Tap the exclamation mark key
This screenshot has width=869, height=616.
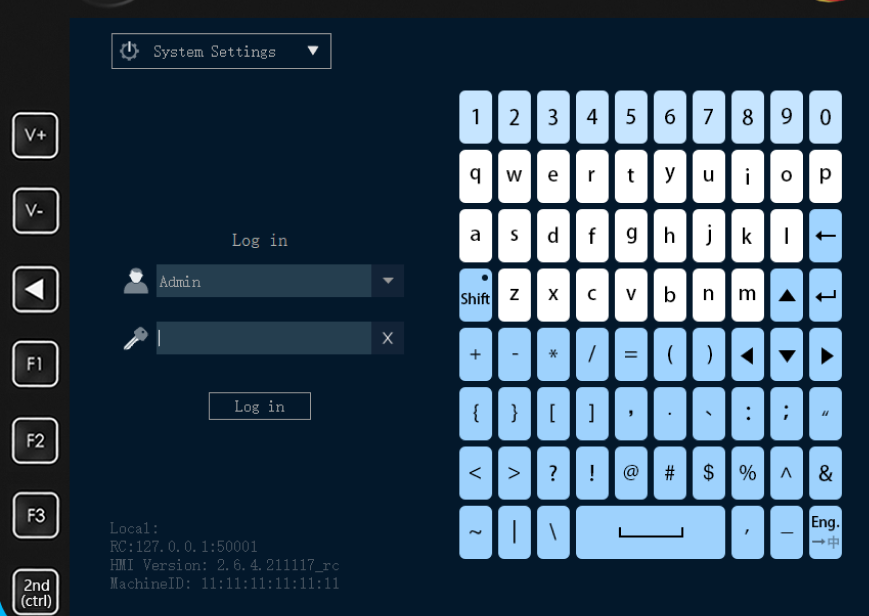click(592, 473)
